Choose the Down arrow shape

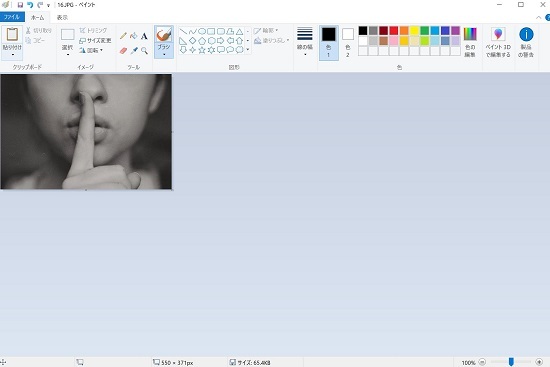[x=183, y=50]
